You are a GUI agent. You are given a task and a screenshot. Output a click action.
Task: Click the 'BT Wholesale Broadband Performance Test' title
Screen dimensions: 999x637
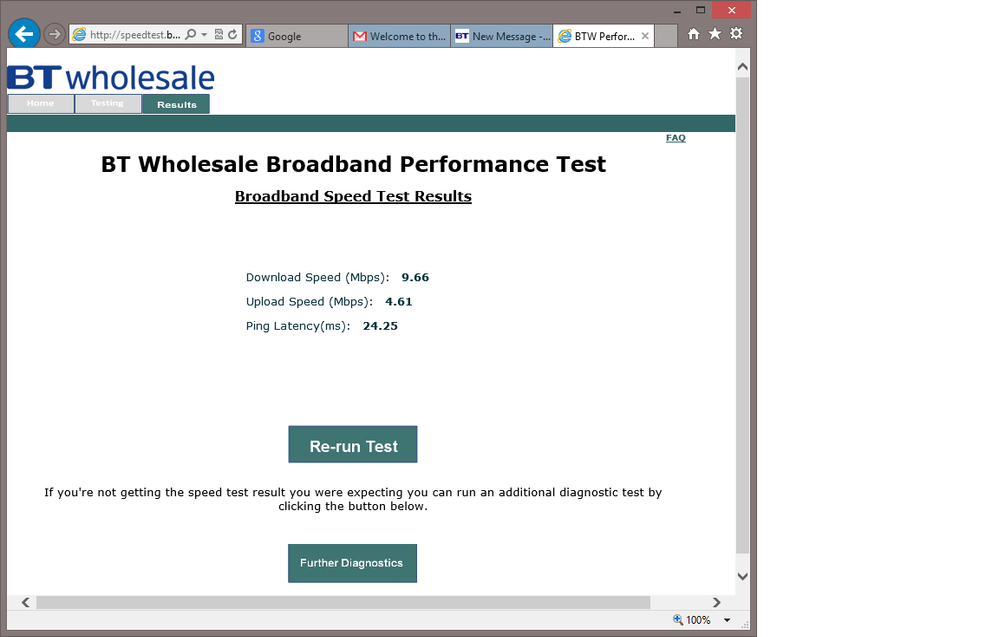click(x=353, y=164)
